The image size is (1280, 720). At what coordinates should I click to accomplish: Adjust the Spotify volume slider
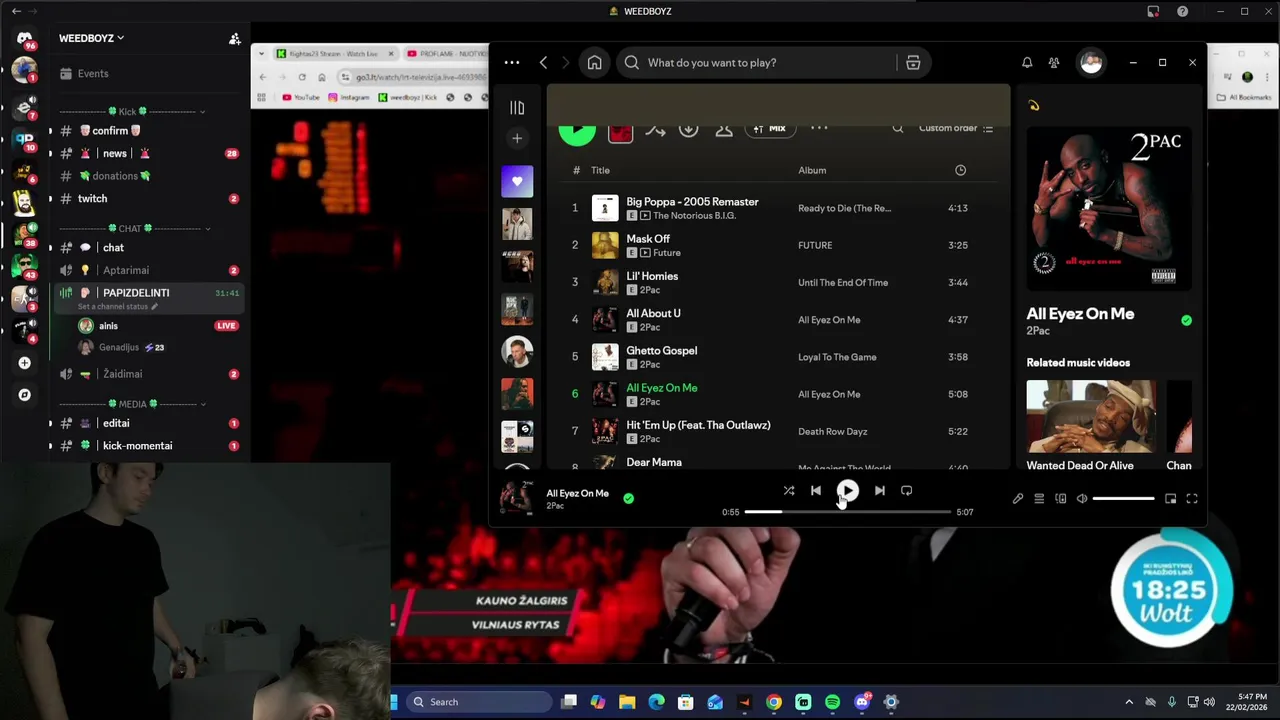point(1123,498)
